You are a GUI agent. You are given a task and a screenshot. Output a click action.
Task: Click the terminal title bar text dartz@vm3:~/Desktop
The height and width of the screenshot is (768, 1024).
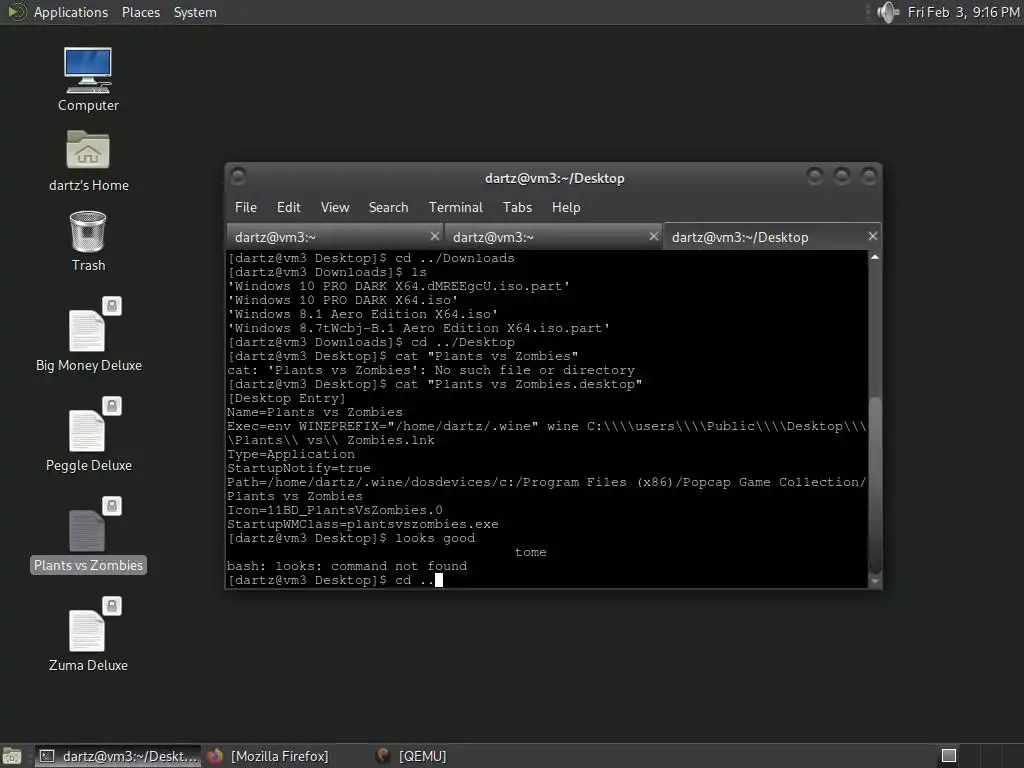point(554,178)
